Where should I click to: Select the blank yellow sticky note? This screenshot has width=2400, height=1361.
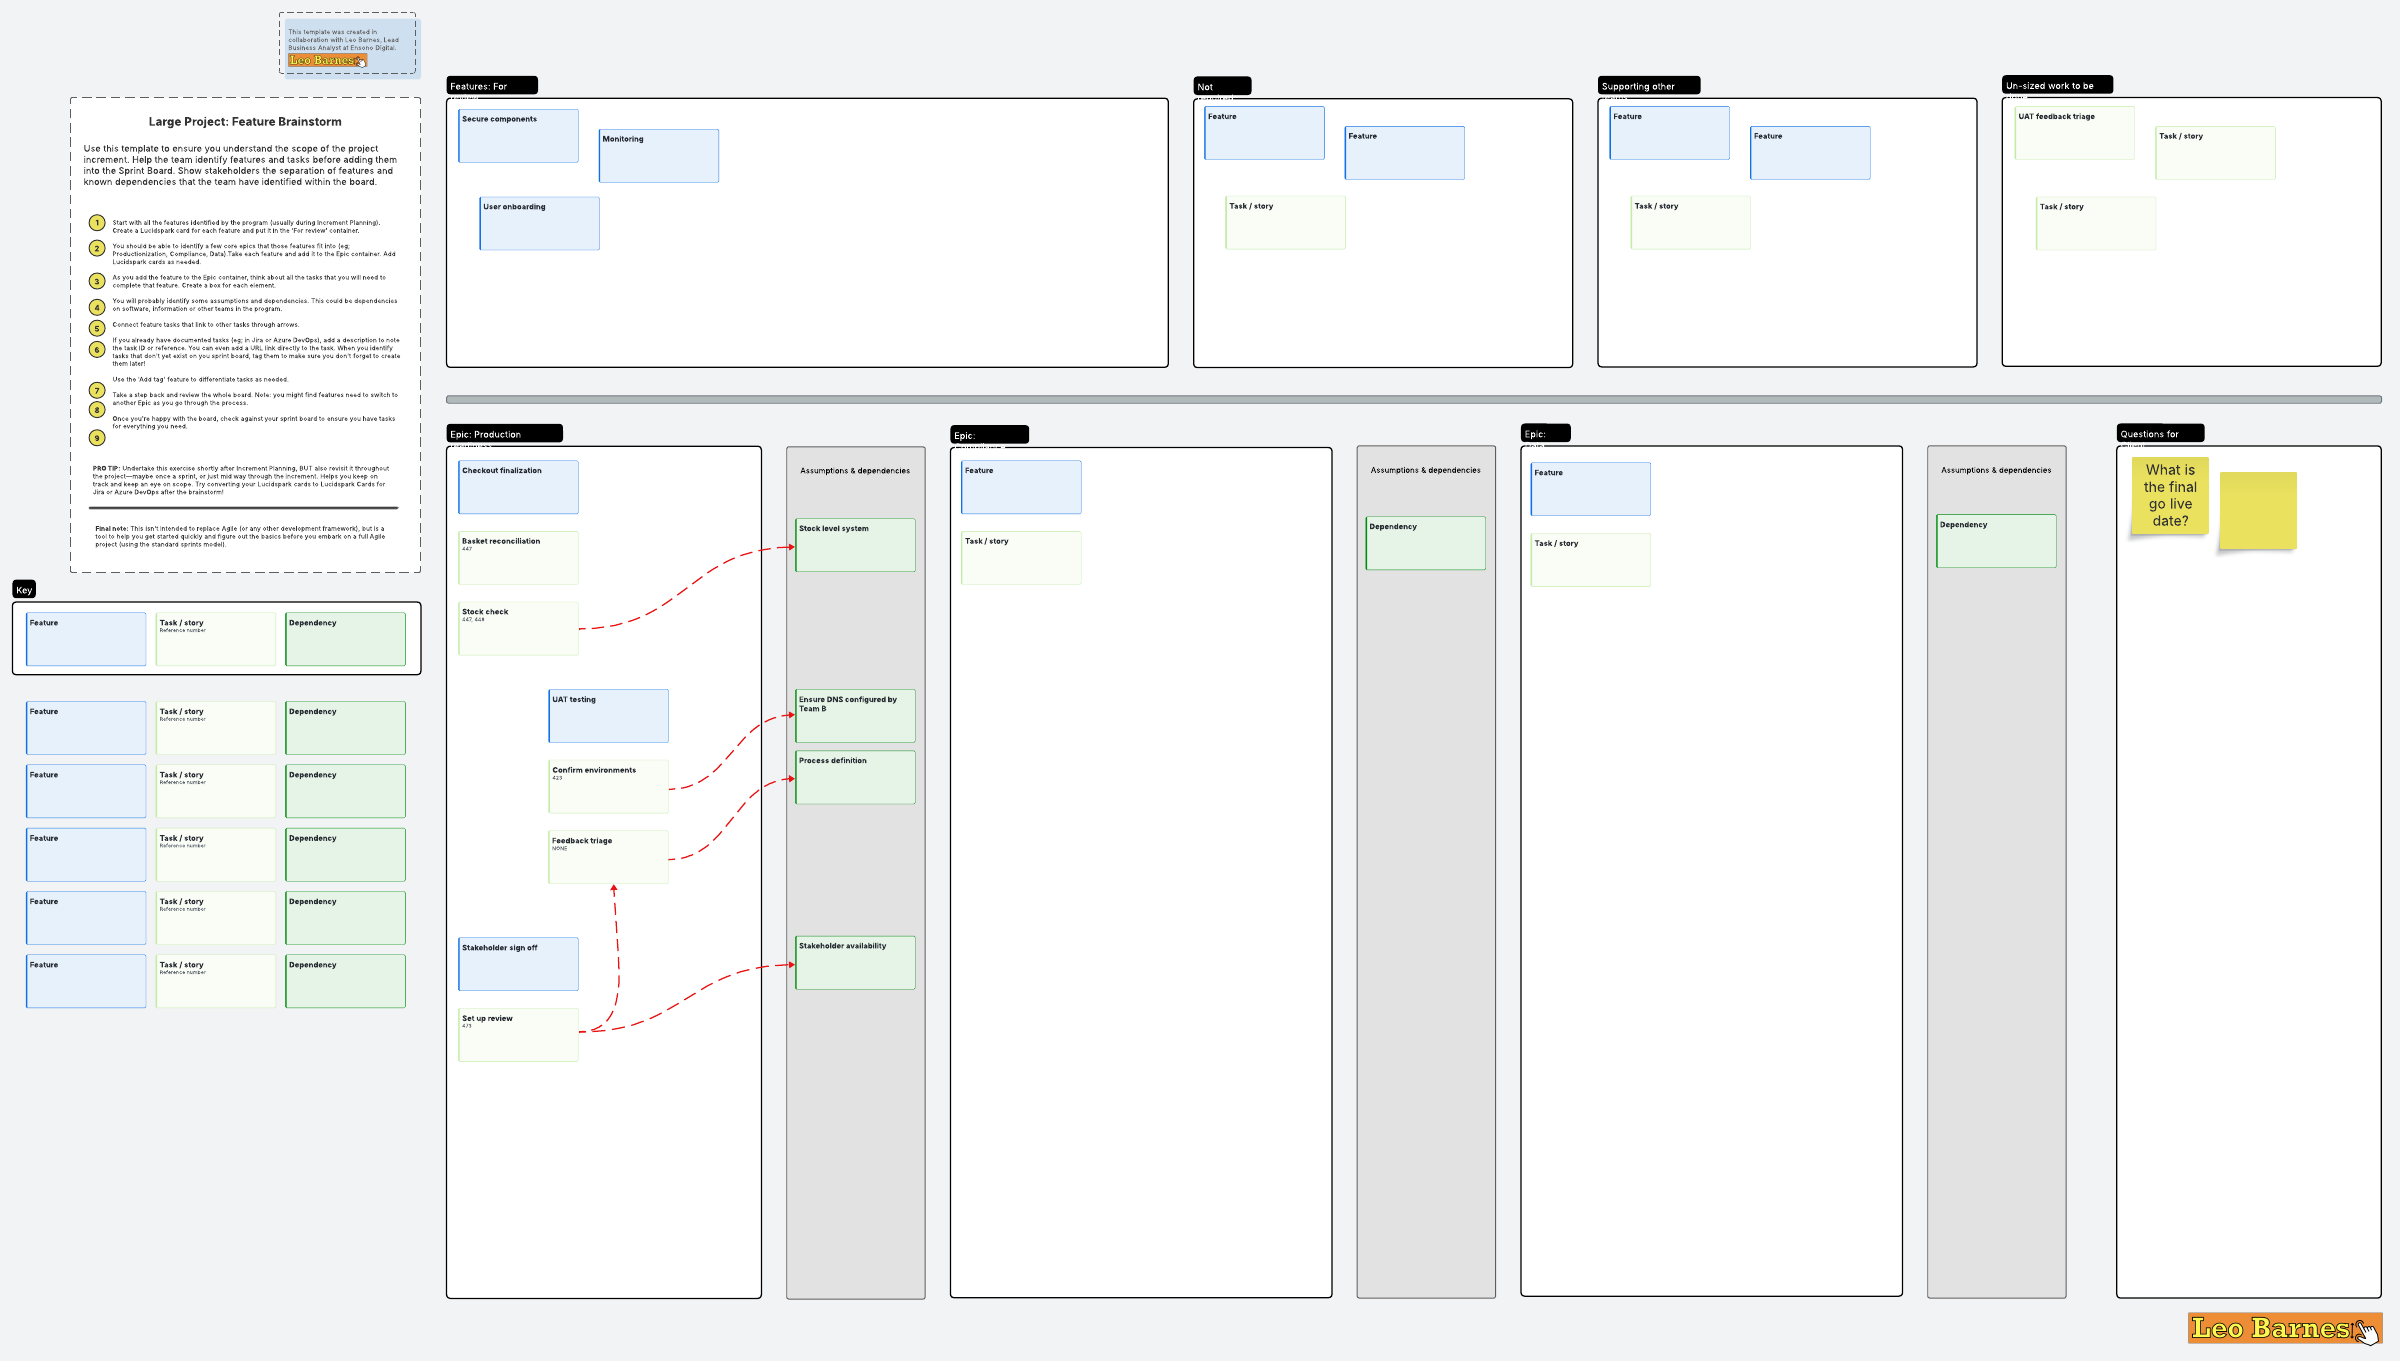2257,510
